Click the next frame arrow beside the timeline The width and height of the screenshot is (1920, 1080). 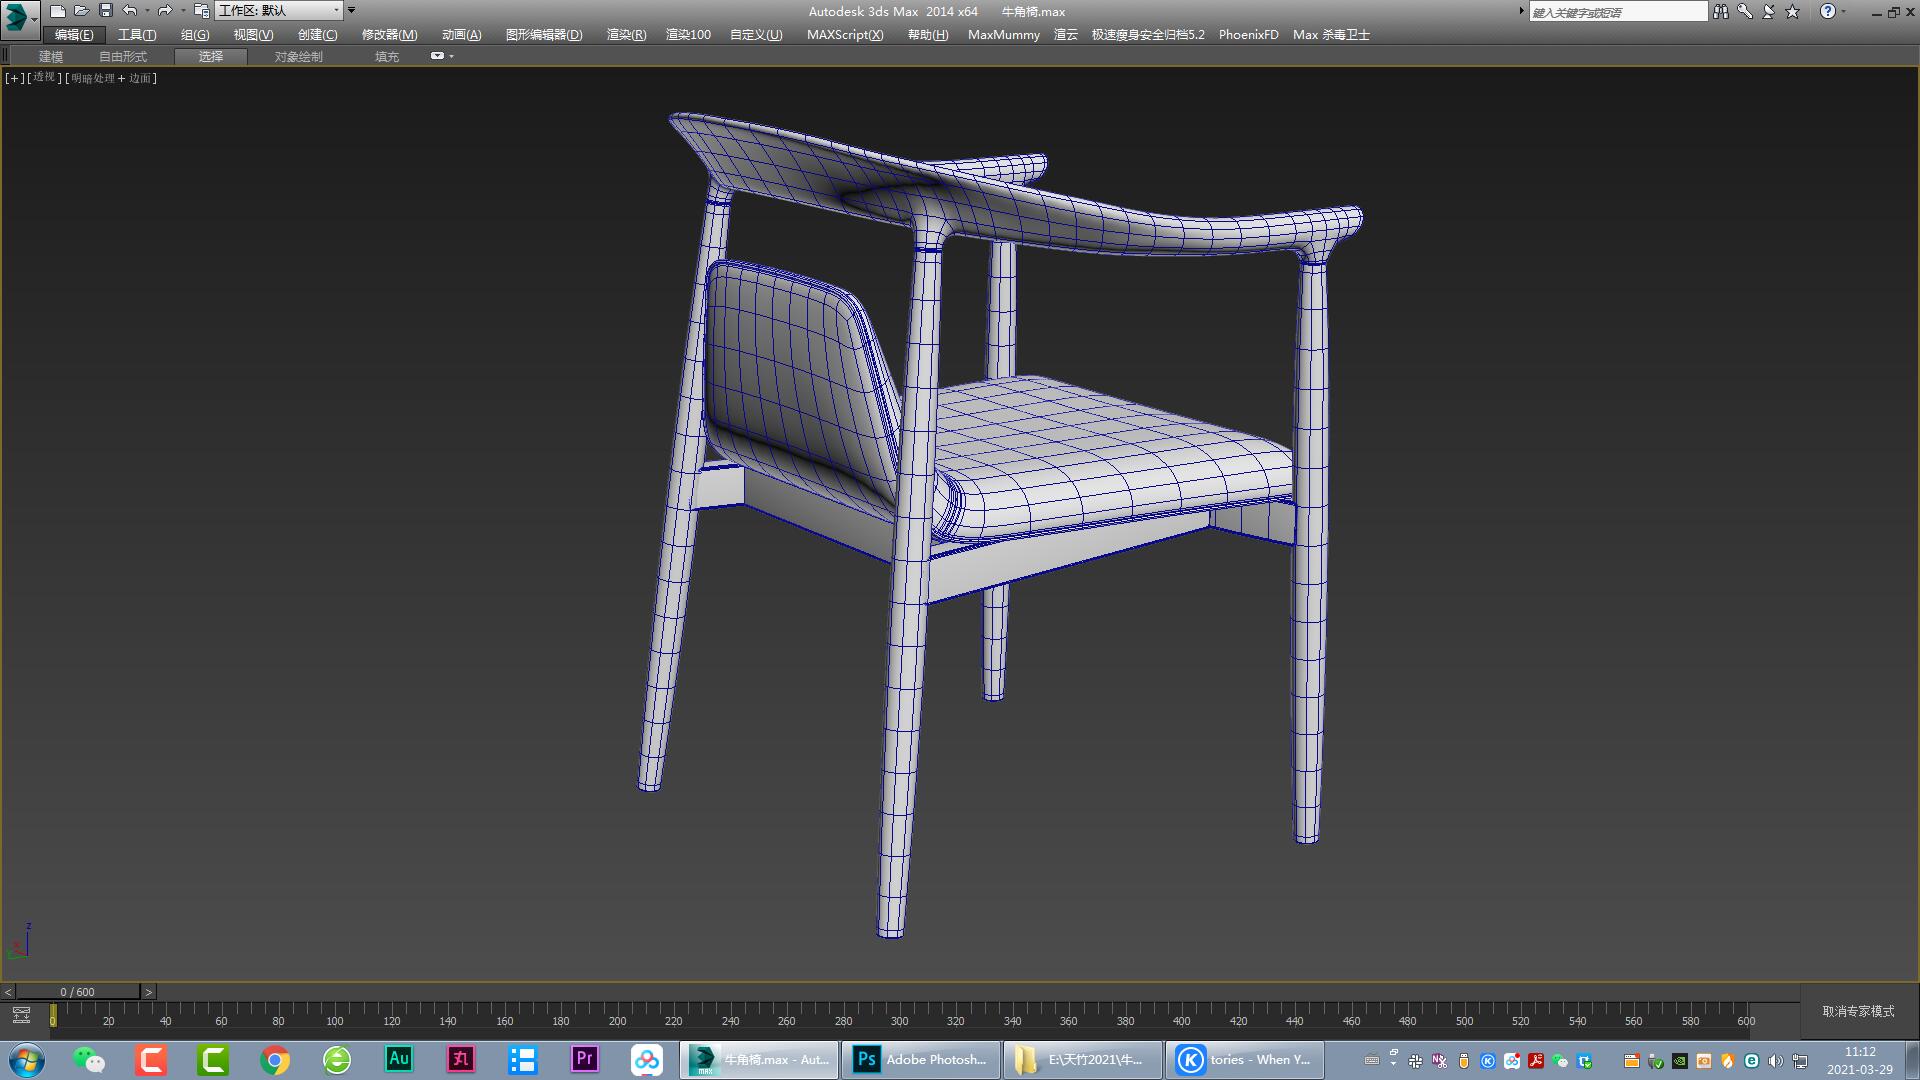pos(148,991)
